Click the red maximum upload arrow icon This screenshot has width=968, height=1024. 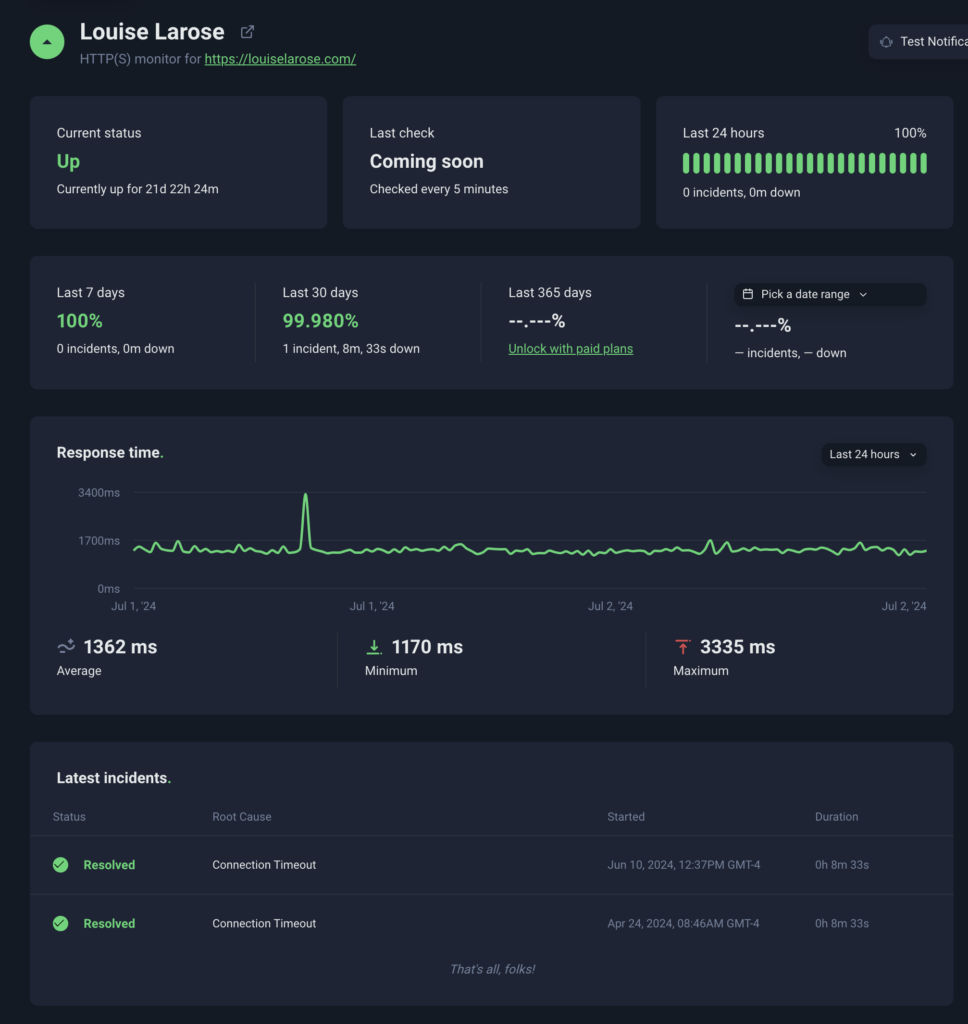point(683,647)
